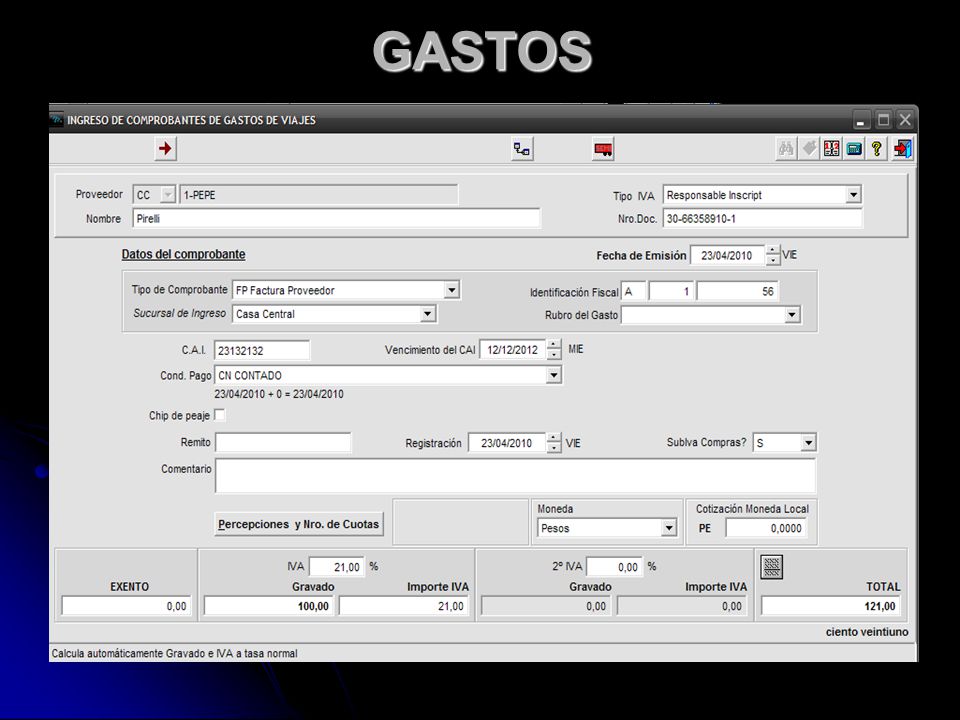
Task: Click the grayed tag icon in toolbar
Action: [x=809, y=149]
